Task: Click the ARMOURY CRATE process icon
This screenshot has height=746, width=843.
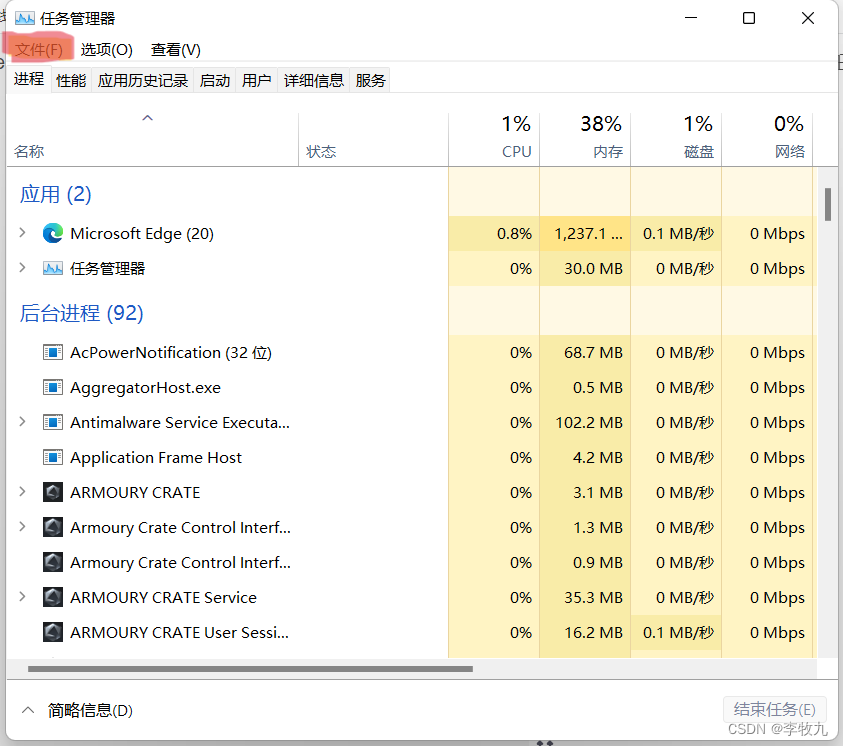Action: click(x=53, y=492)
